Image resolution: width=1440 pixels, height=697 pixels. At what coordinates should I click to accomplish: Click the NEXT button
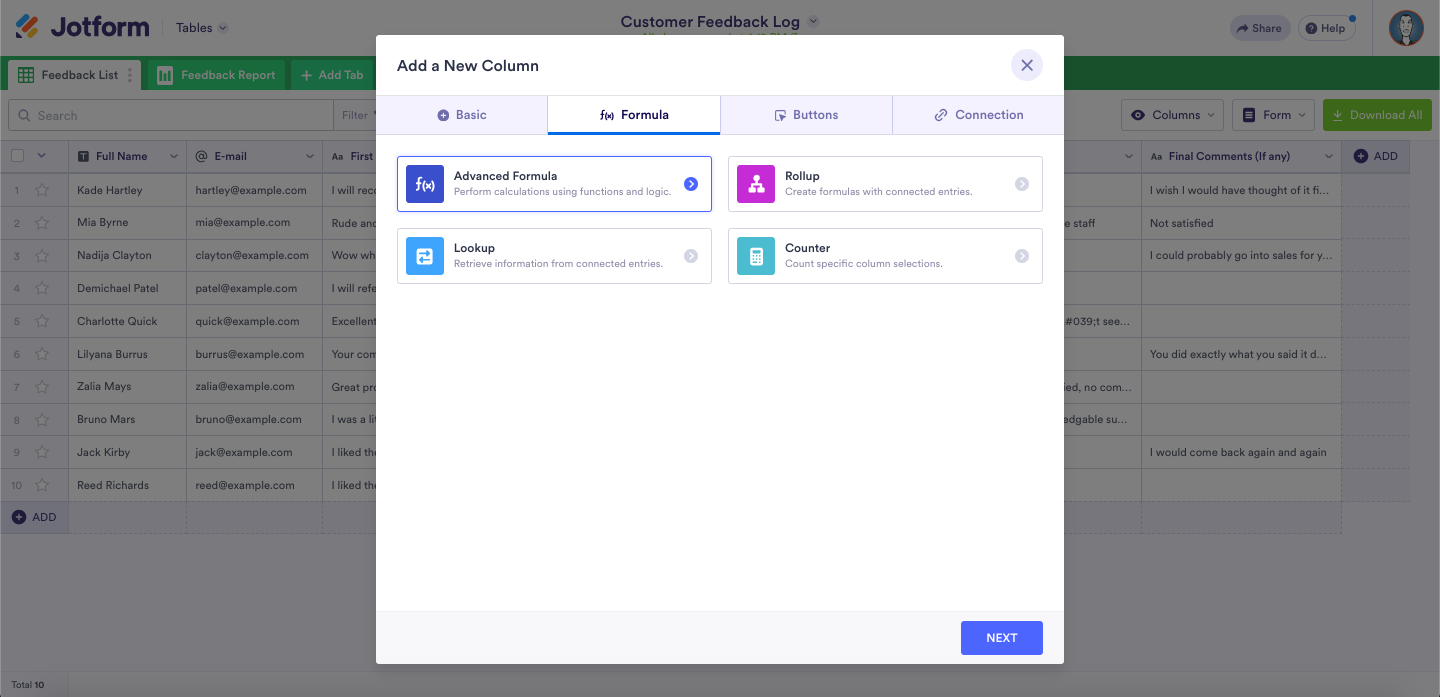[x=1002, y=638]
